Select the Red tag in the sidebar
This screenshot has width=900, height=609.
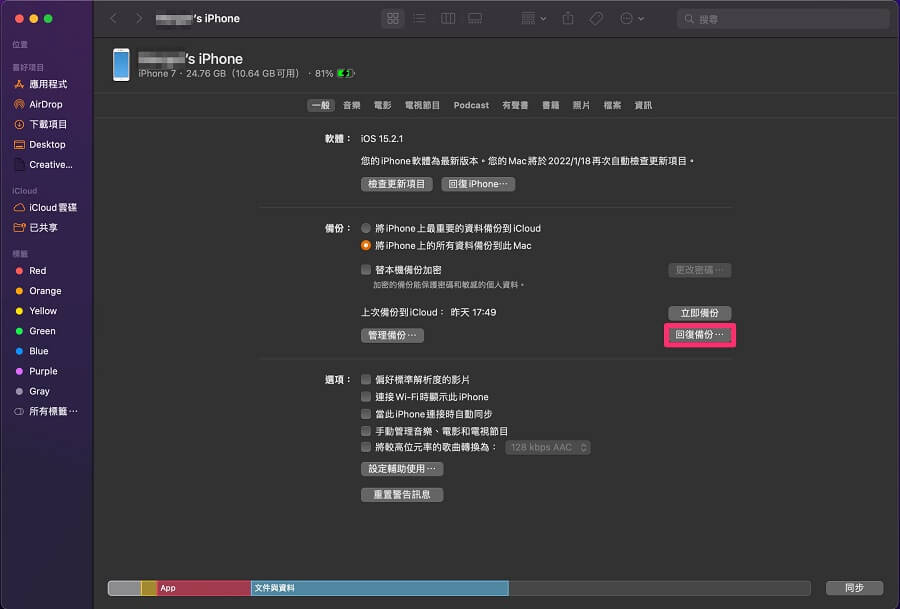(x=37, y=270)
